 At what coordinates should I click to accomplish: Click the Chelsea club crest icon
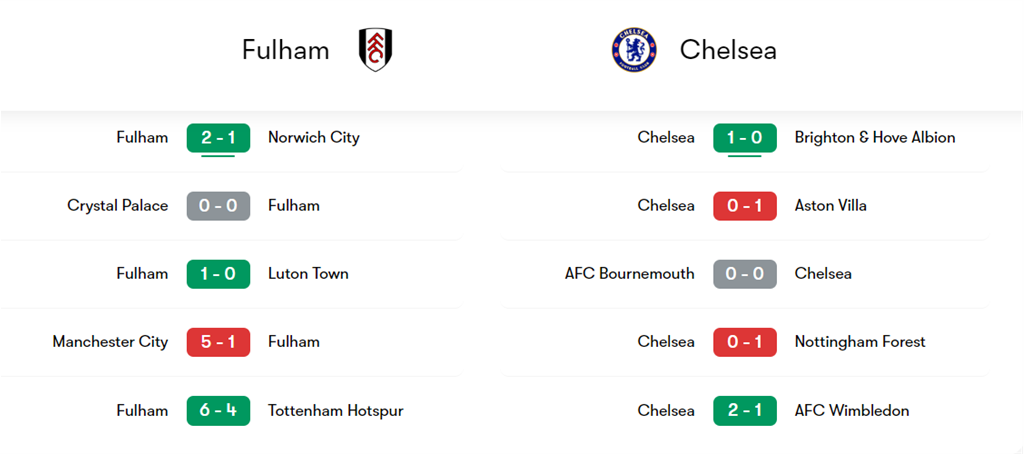pyautogui.click(x=634, y=50)
